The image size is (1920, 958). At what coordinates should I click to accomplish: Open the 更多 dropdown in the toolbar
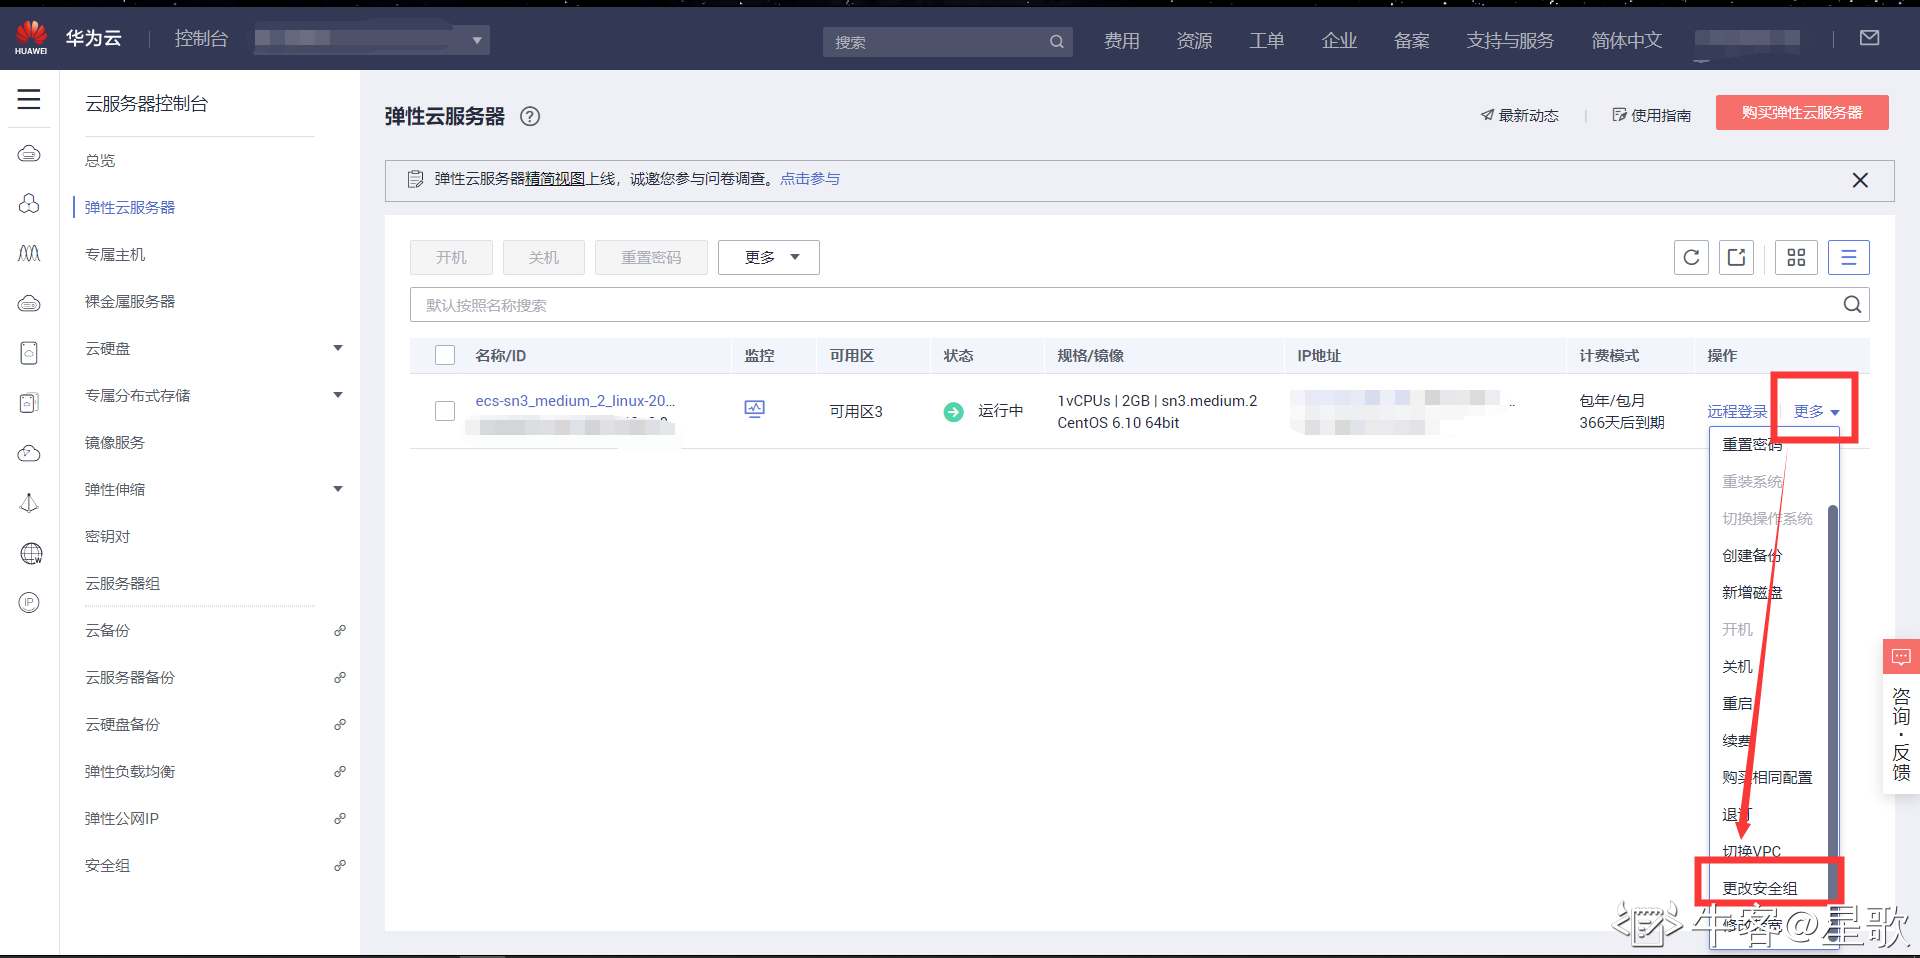click(x=768, y=257)
